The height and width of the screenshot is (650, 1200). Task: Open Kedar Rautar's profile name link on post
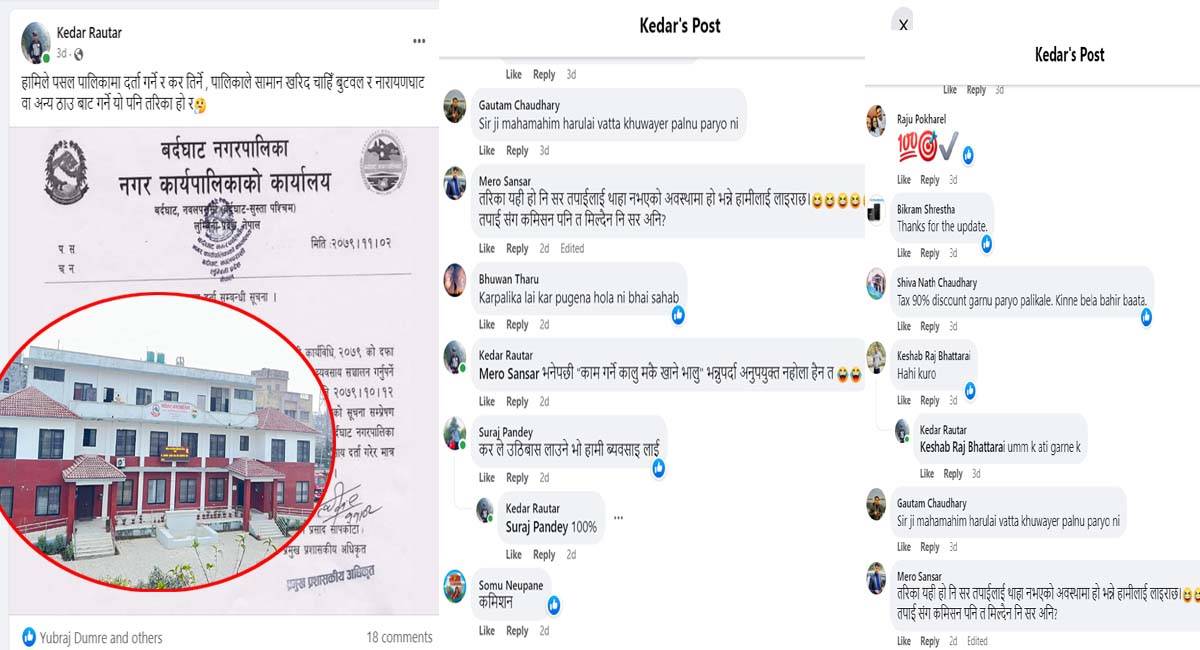point(89,33)
